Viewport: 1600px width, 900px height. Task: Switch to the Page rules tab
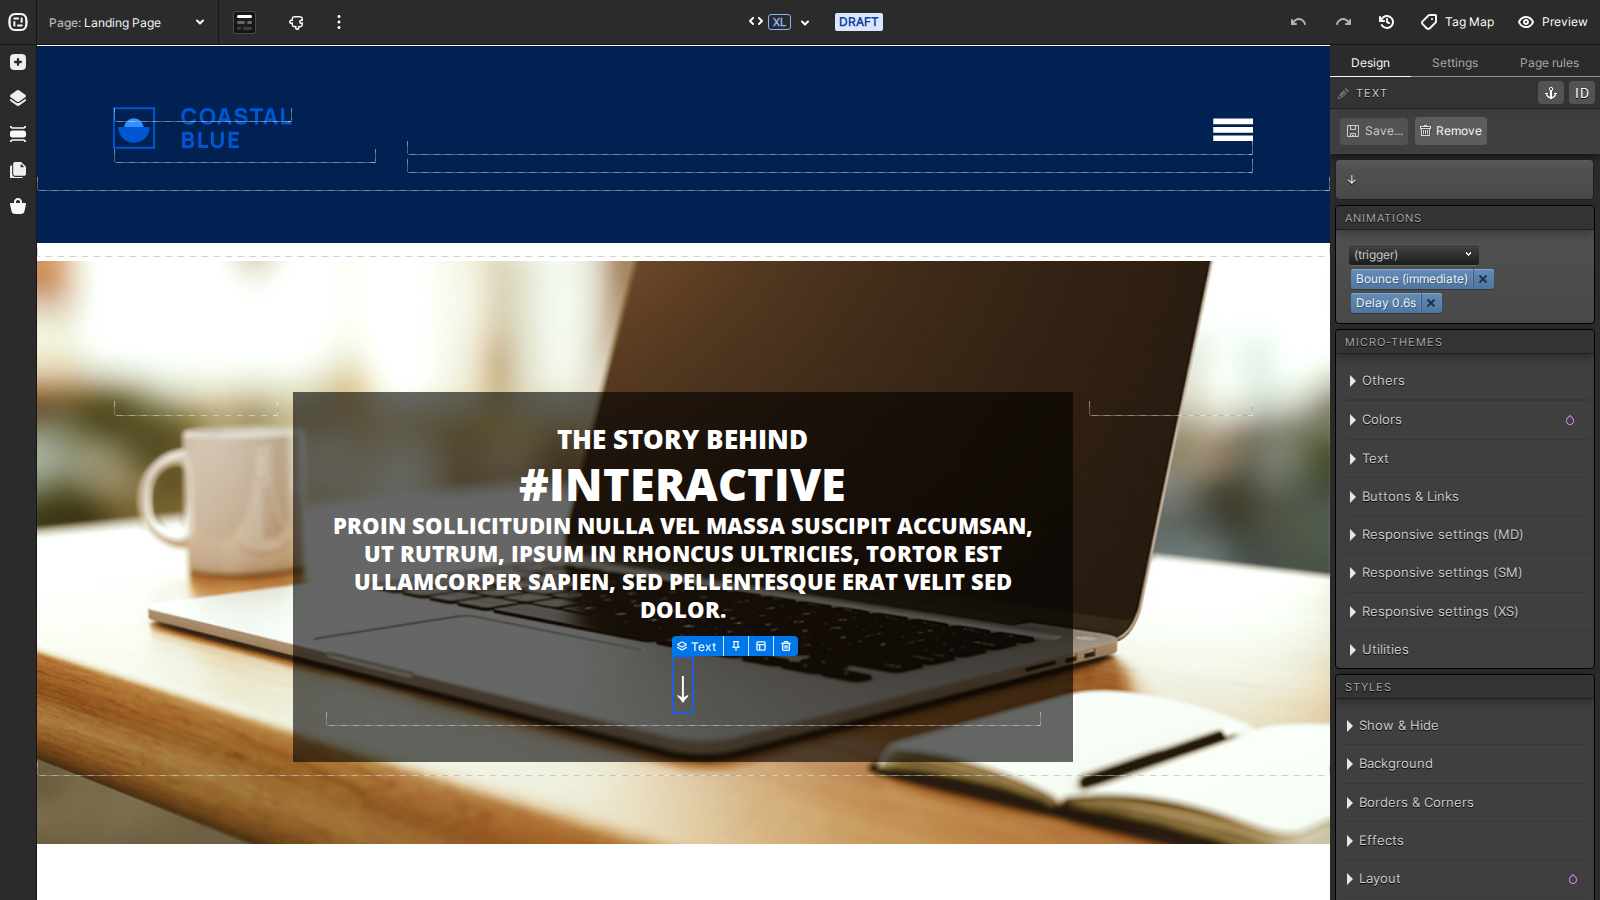click(1549, 63)
